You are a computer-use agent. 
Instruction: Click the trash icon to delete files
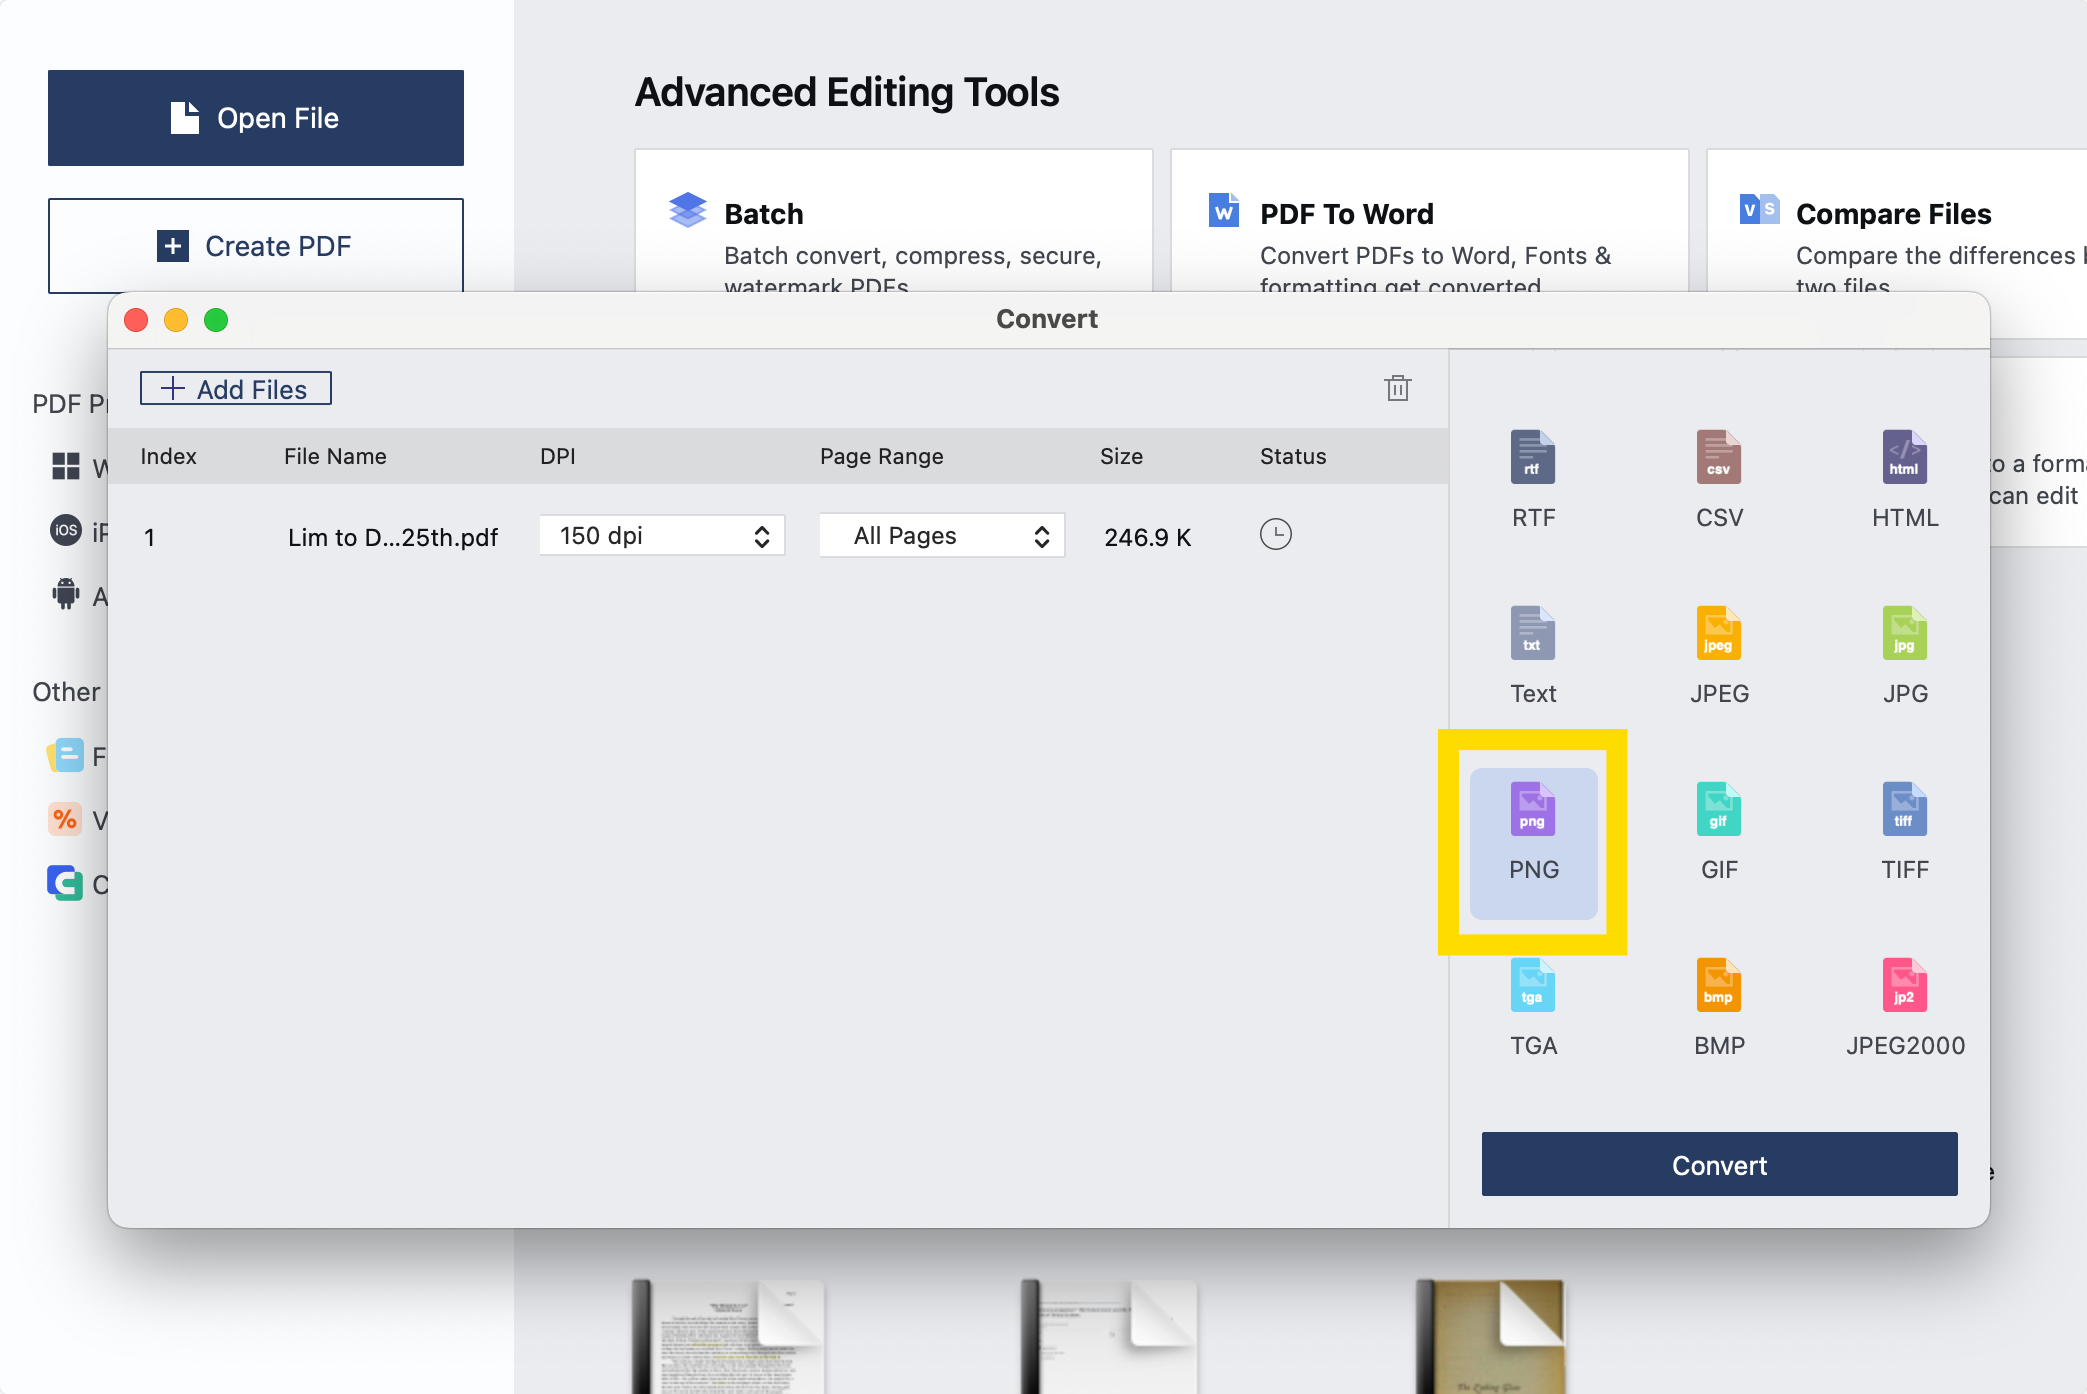1397,388
